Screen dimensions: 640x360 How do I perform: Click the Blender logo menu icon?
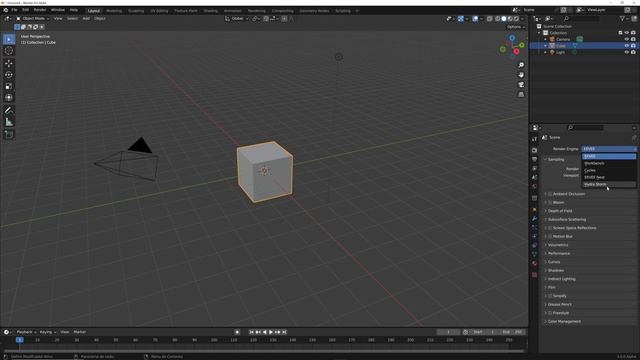pyautogui.click(x=5, y=10)
